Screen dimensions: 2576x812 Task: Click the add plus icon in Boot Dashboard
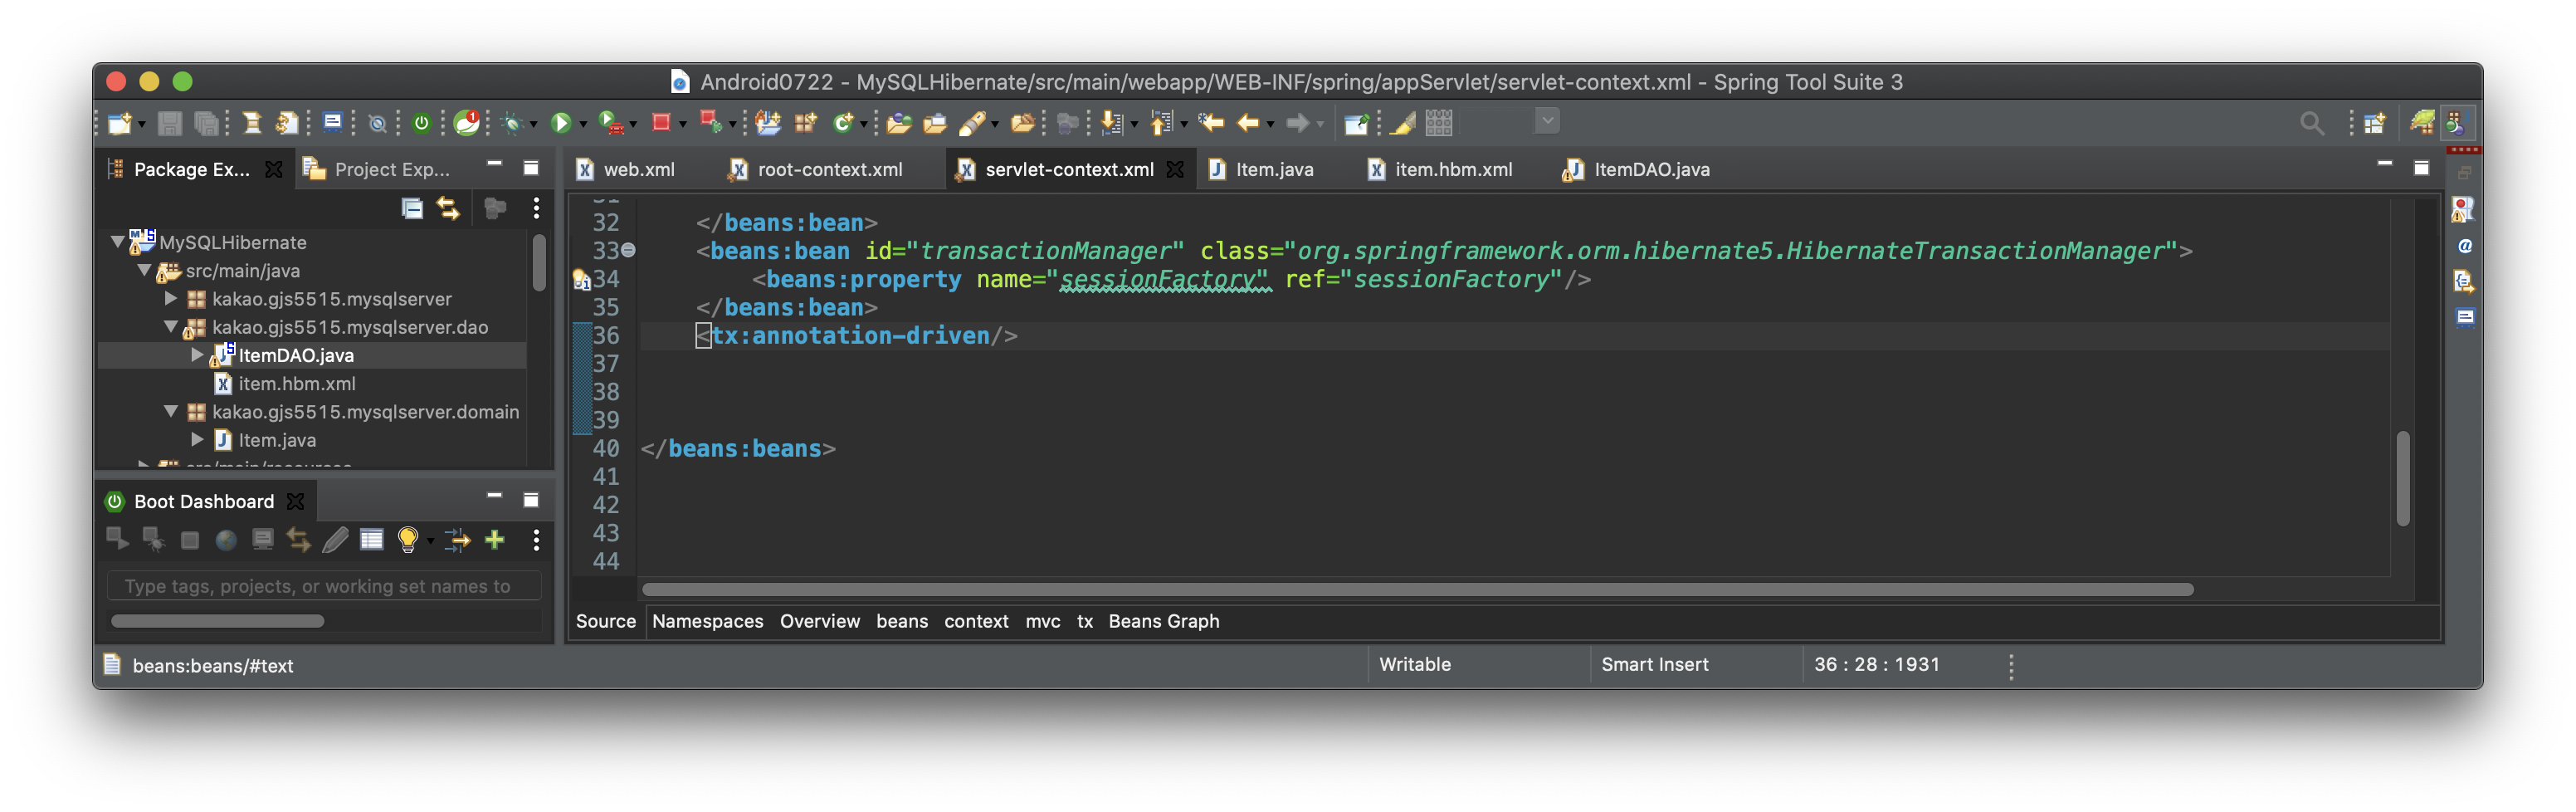(494, 540)
